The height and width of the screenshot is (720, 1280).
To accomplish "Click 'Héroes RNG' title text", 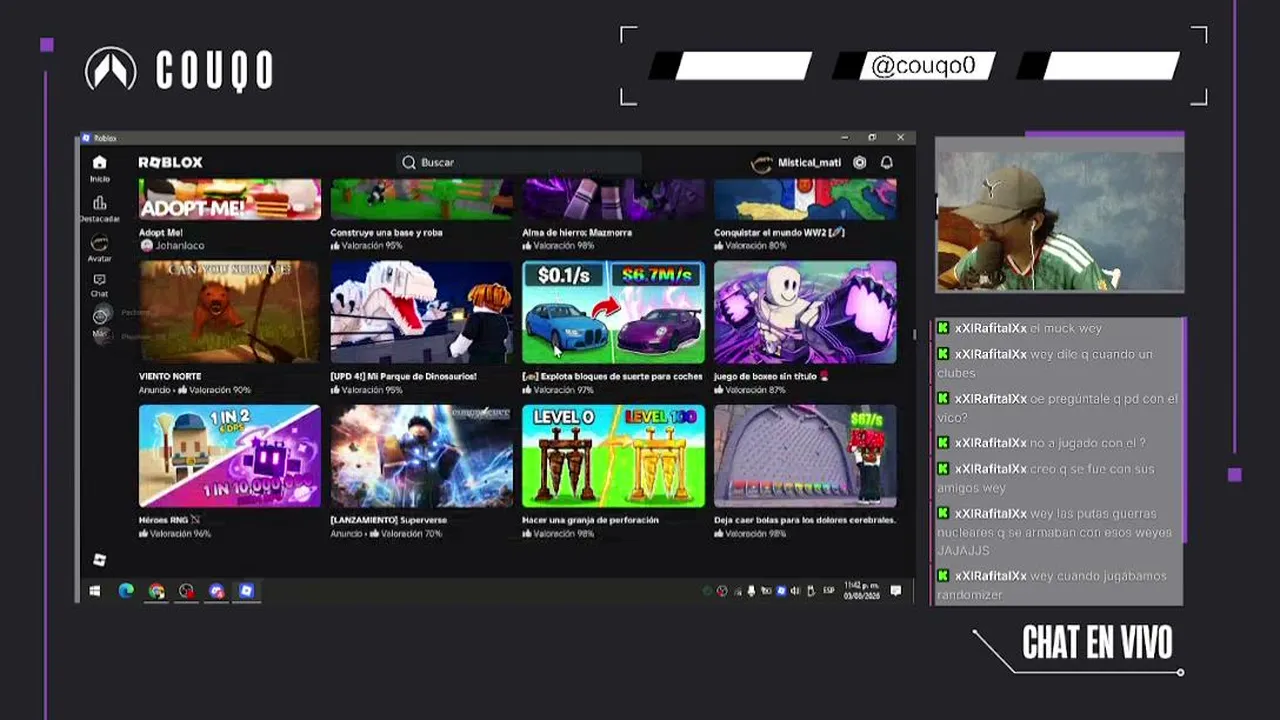I will pos(170,520).
